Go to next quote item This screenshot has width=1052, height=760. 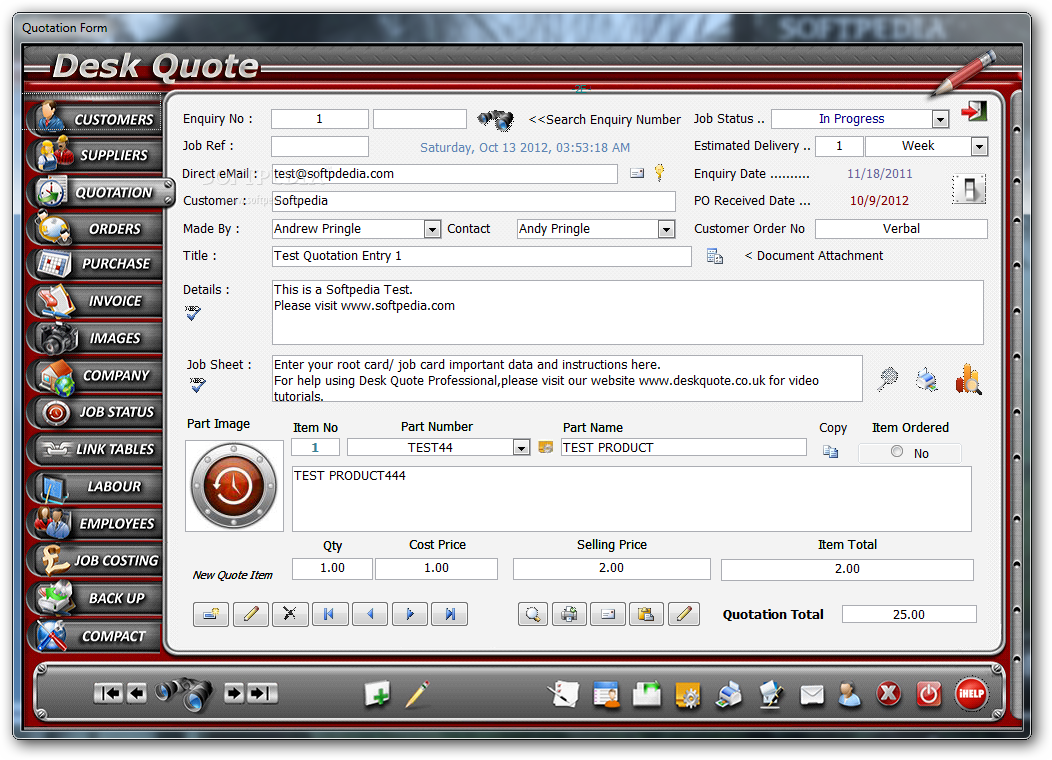(x=410, y=614)
